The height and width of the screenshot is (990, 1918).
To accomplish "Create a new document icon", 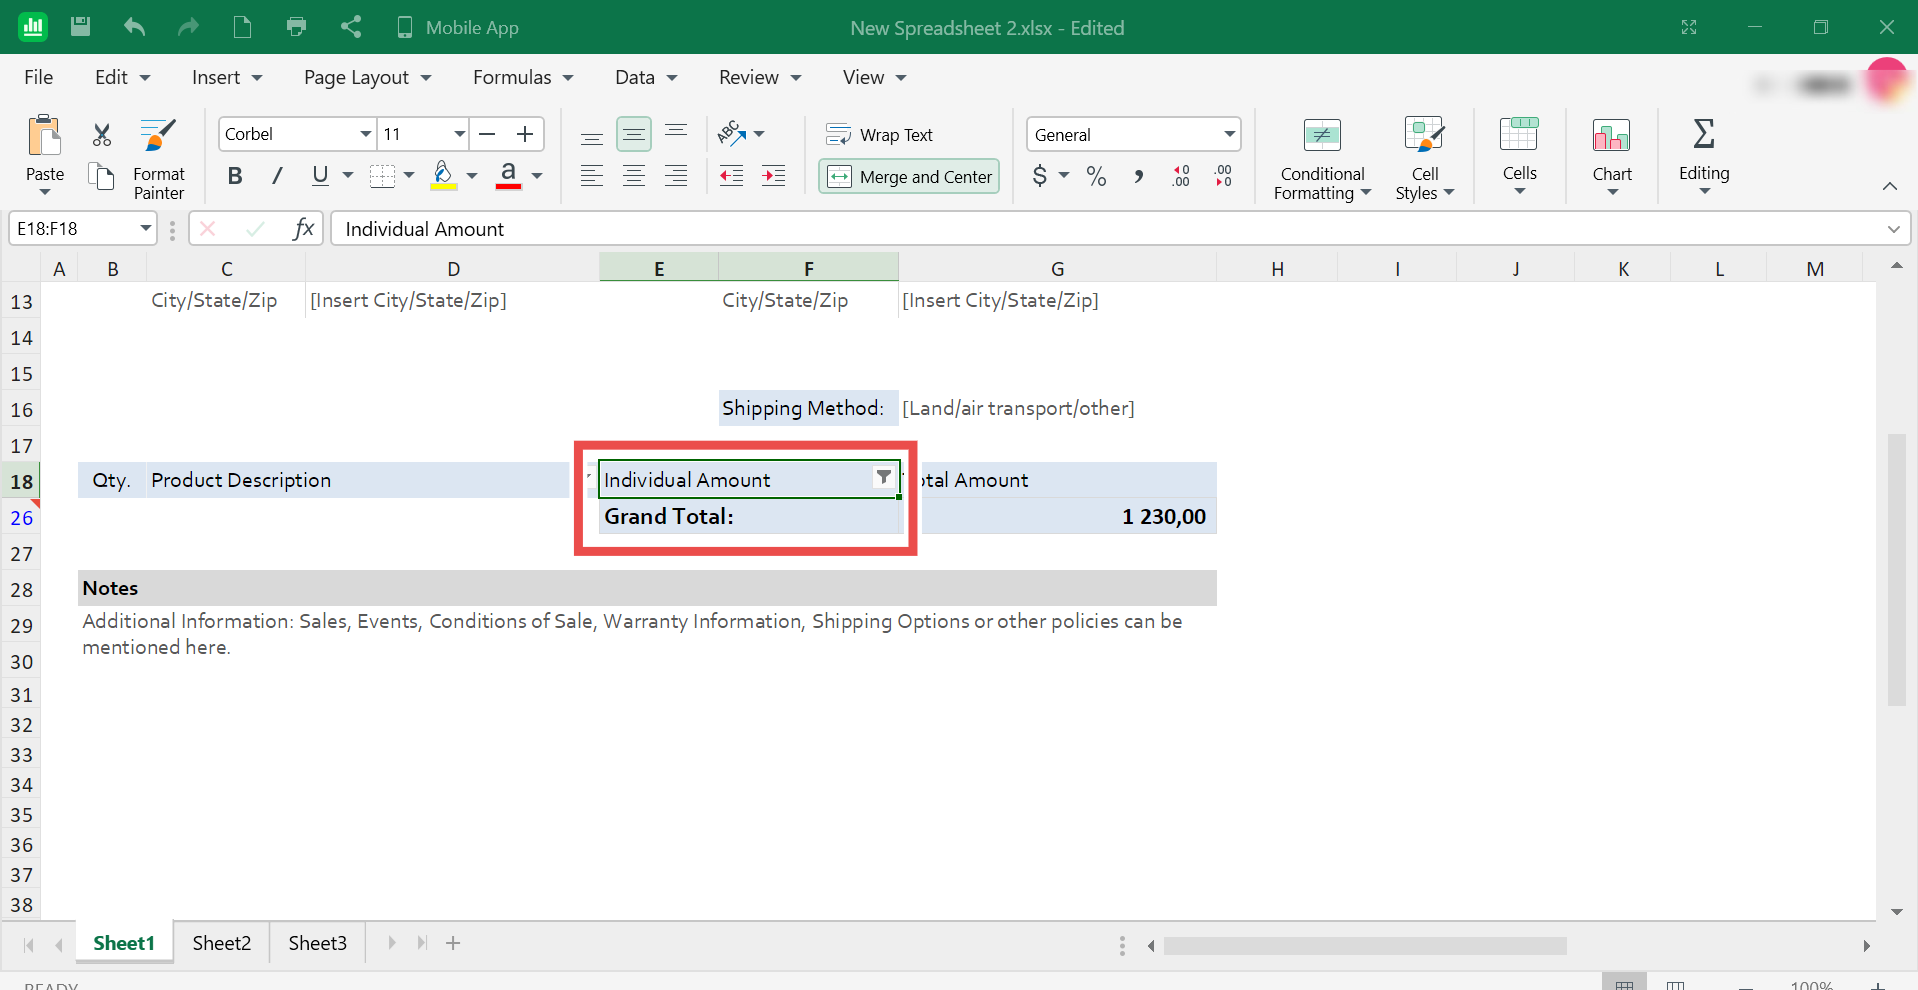I will pyautogui.click(x=242, y=27).
